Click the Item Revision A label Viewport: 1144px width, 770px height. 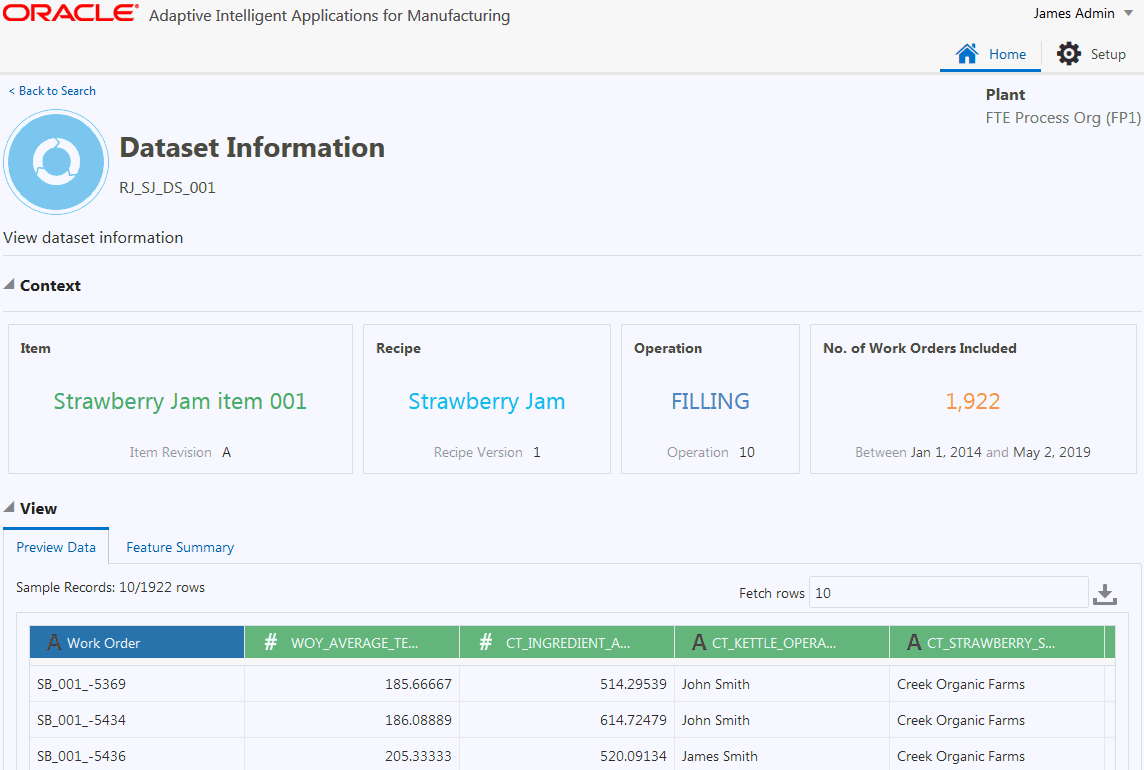180,453
